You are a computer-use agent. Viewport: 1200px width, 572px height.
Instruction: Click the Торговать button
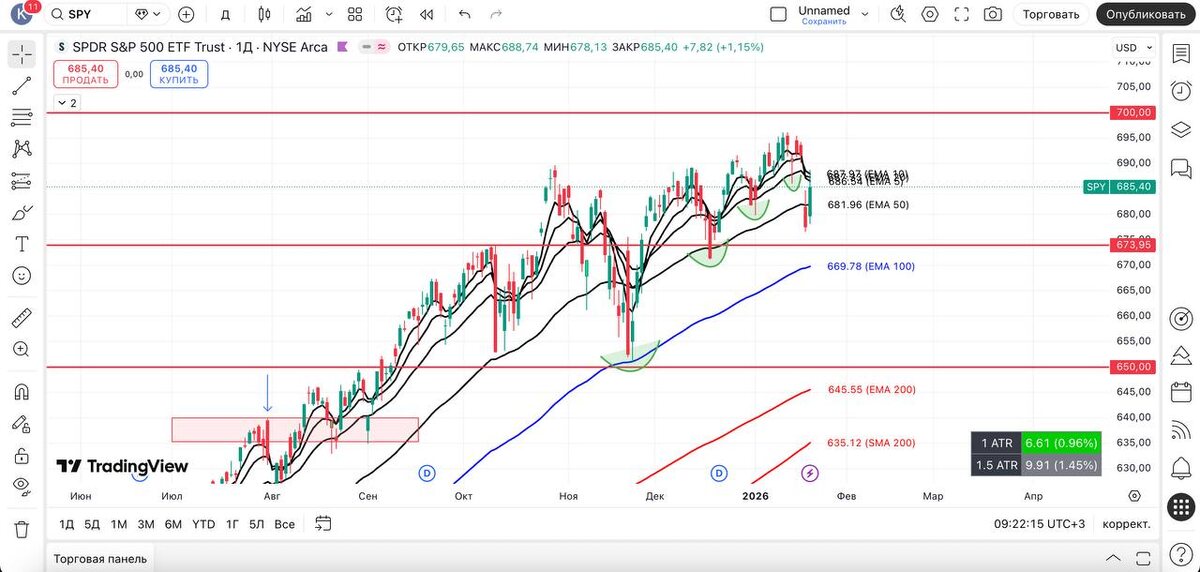click(x=1051, y=14)
